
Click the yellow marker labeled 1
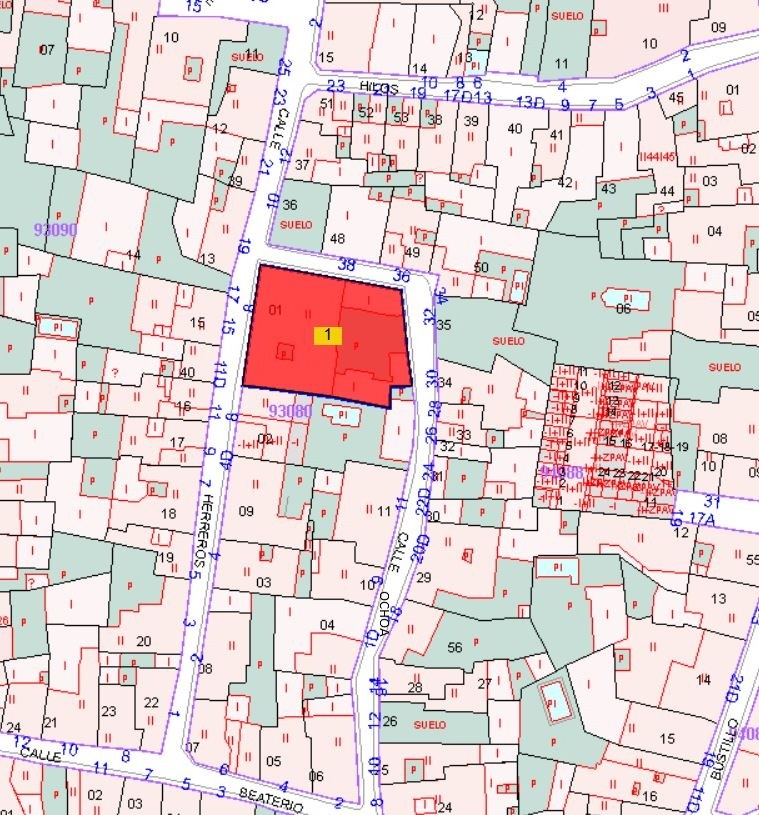(327, 336)
